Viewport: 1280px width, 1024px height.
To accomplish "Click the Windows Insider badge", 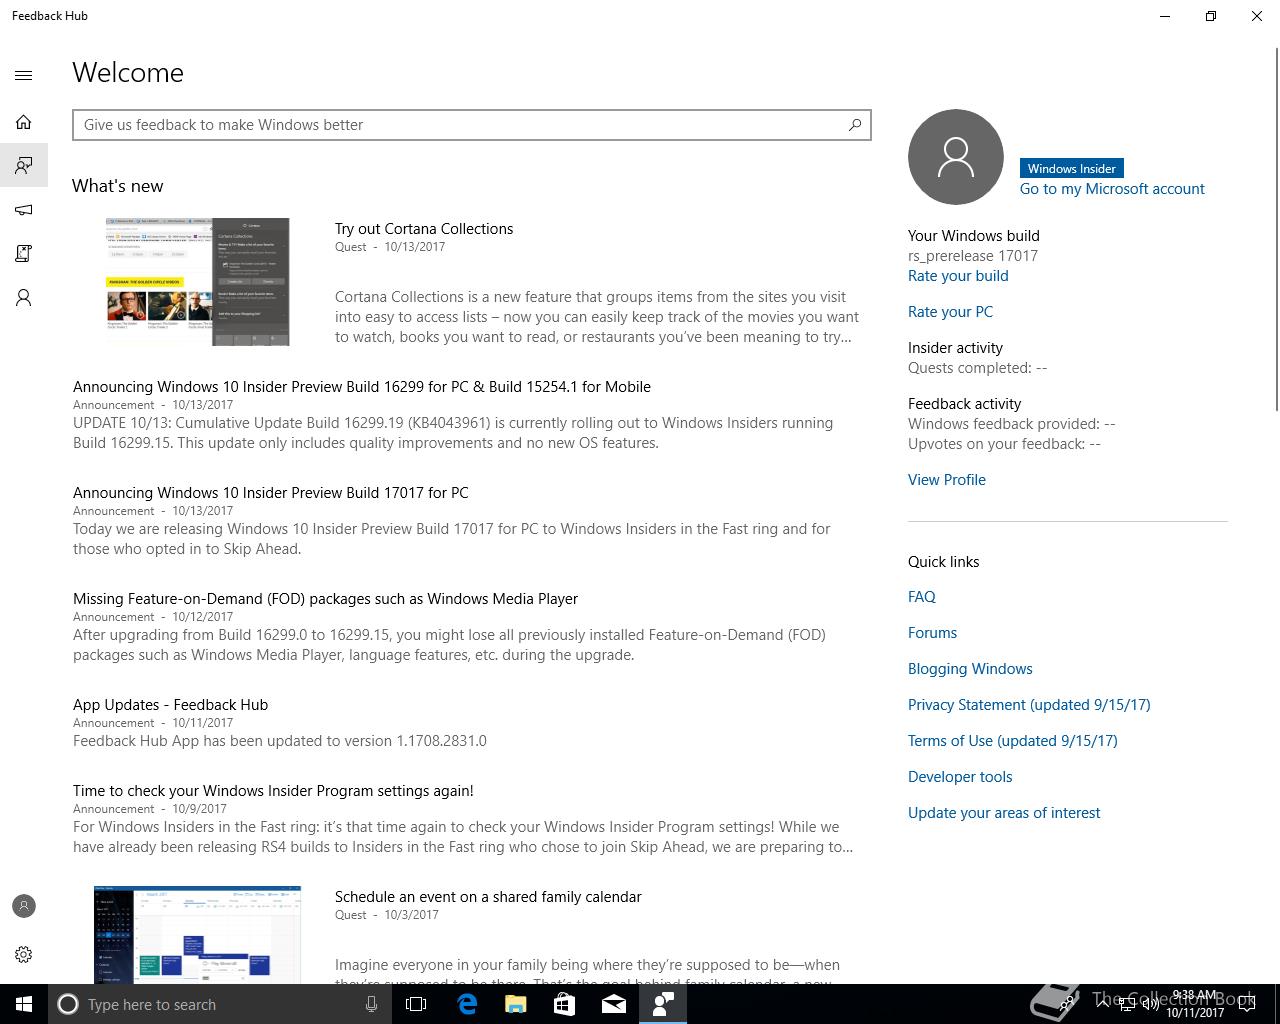I will 1071,169.
